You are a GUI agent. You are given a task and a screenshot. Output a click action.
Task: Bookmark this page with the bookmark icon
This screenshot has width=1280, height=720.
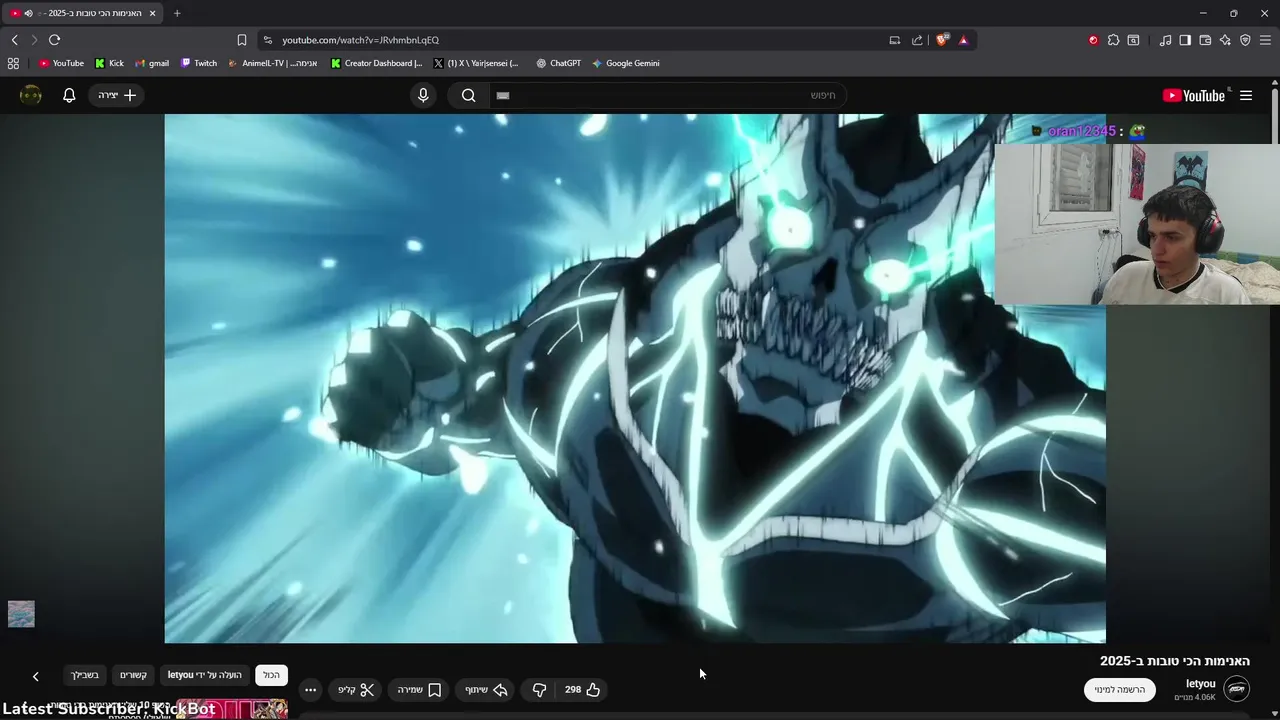pos(241,40)
